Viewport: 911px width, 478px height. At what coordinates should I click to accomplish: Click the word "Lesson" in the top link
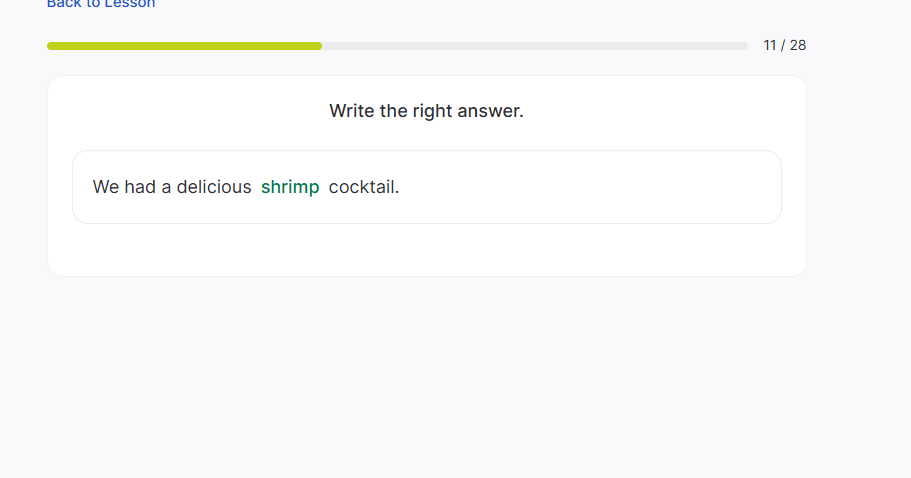click(130, 4)
